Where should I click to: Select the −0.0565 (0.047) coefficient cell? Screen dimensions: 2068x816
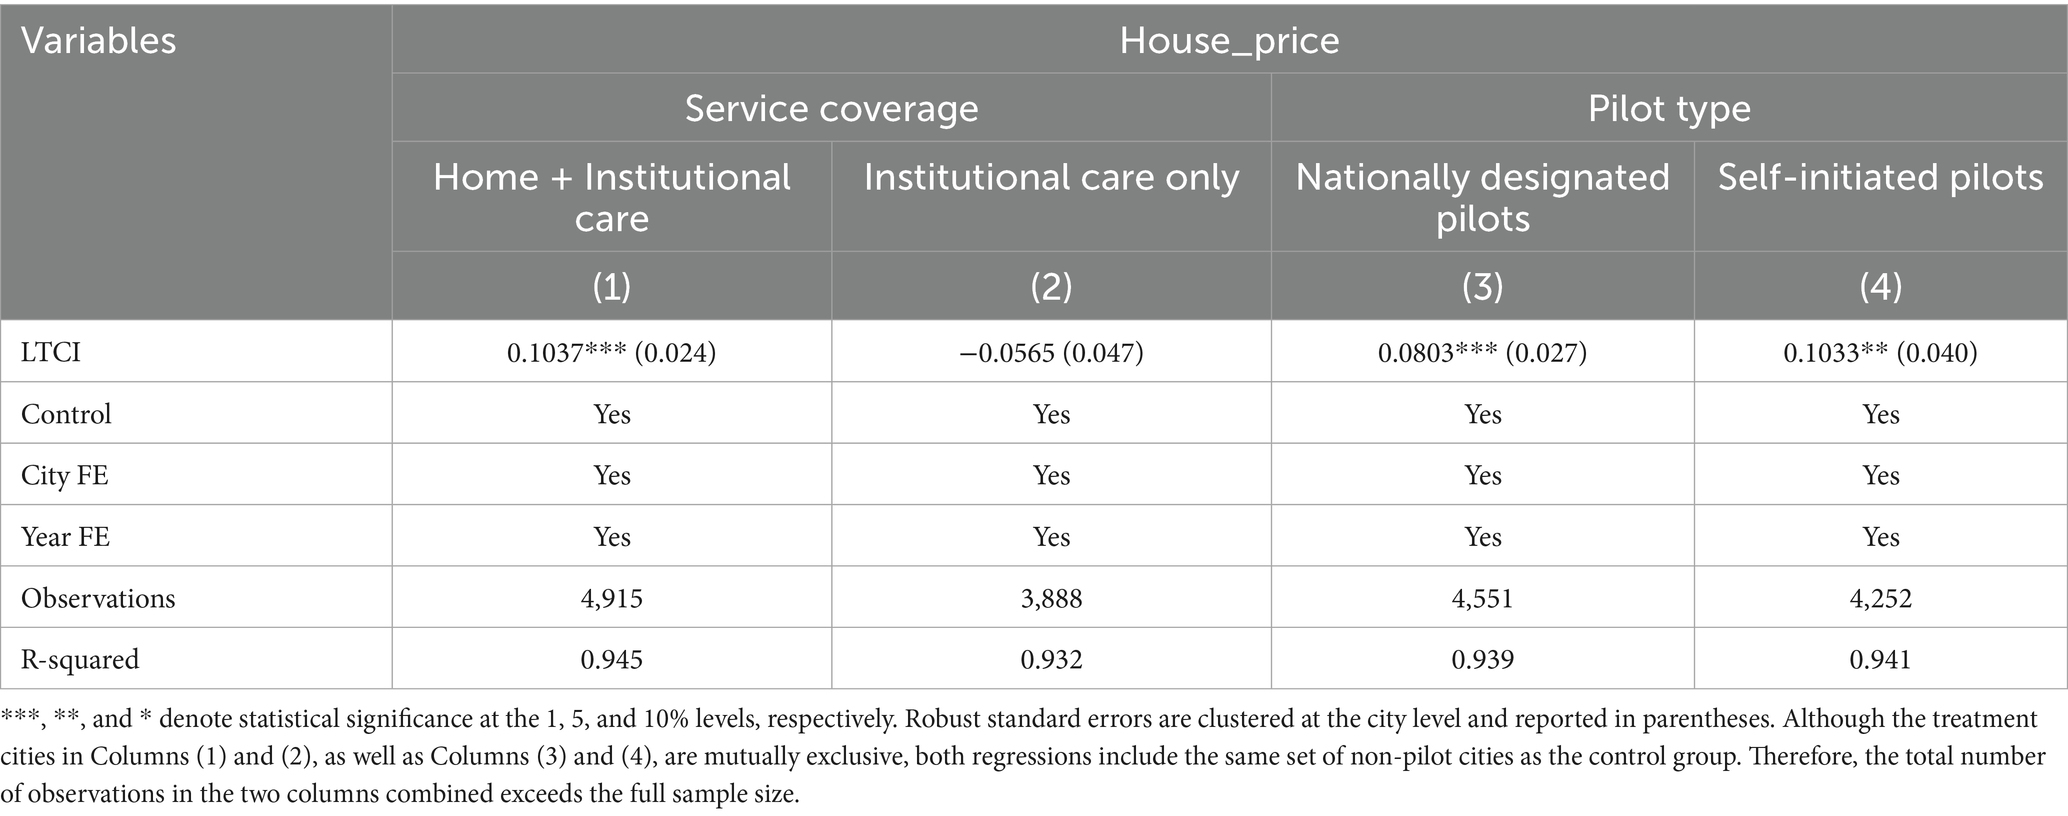click(x=1051, y=352)
